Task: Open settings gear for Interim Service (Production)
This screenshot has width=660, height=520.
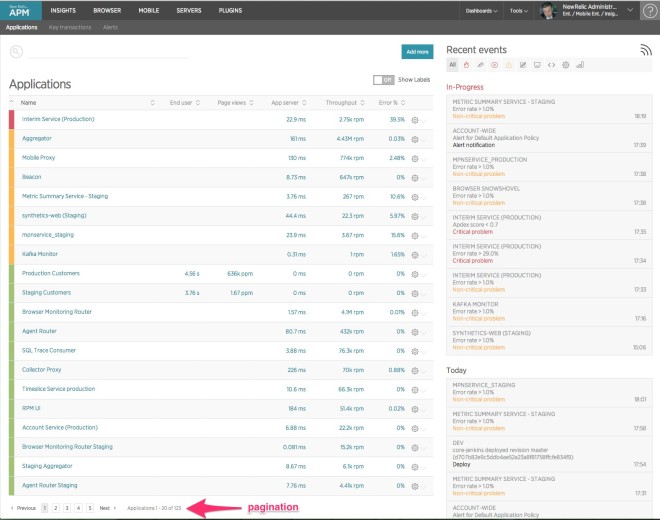Action: pos(415,120)
